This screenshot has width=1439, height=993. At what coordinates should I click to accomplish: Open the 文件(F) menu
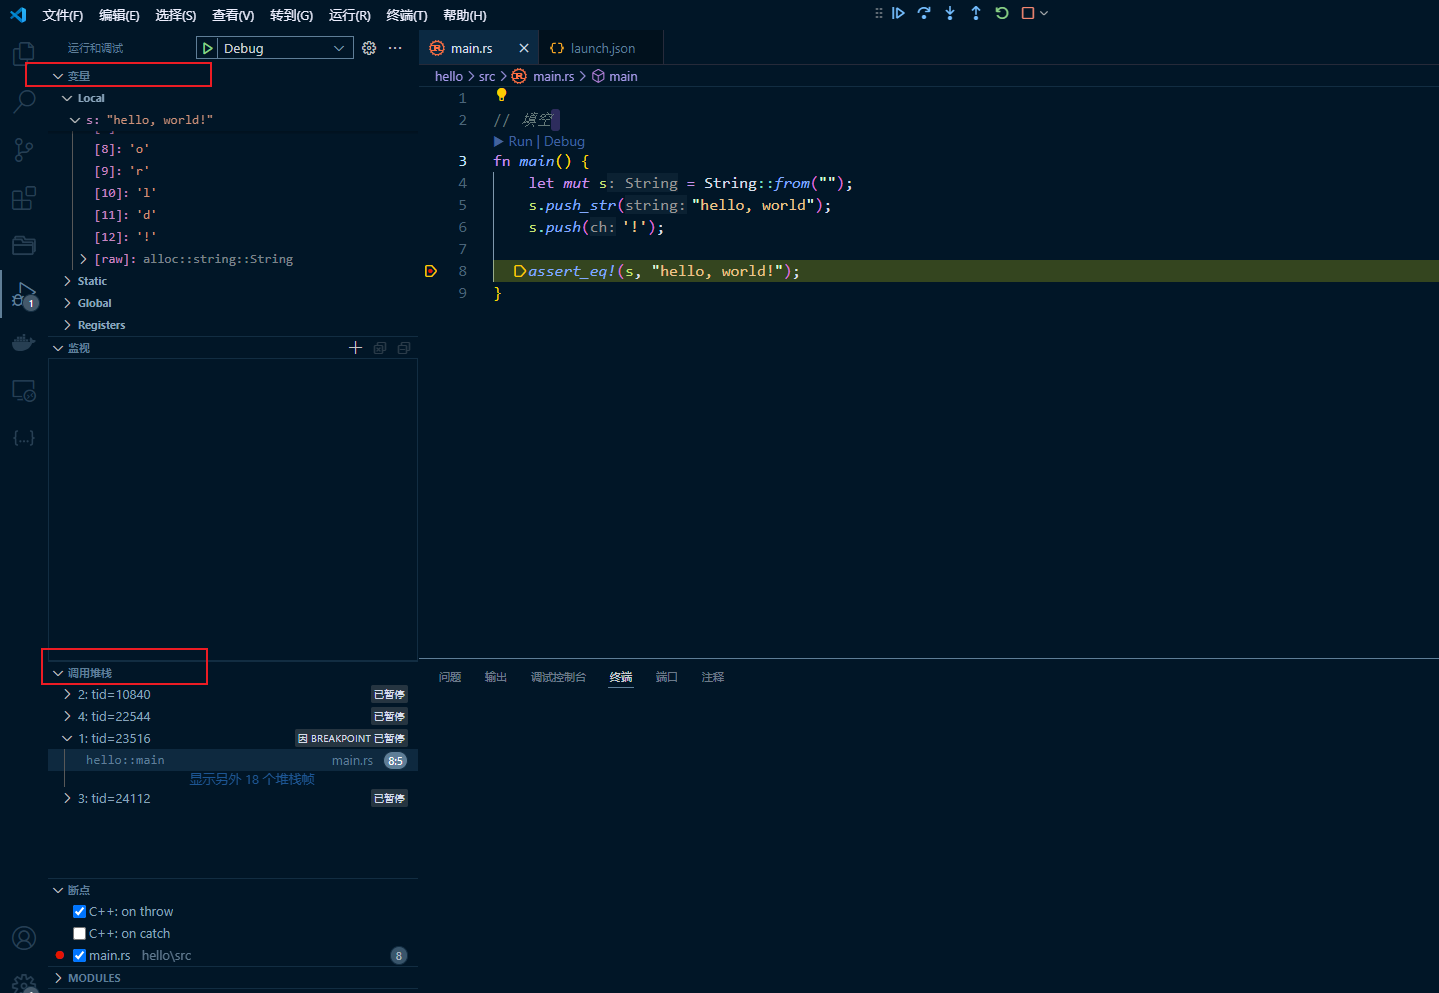(x=63, y=15)
